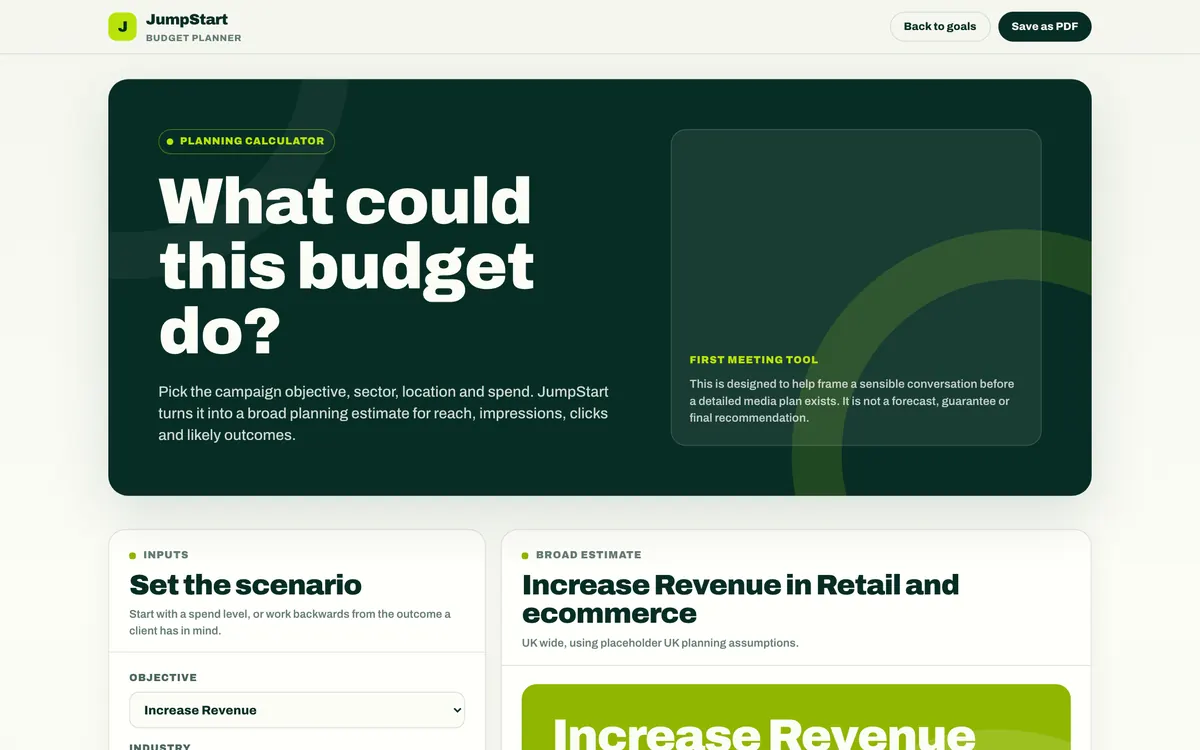Click the paragraph starting "Pick the campaign objective"

(383, 413)
